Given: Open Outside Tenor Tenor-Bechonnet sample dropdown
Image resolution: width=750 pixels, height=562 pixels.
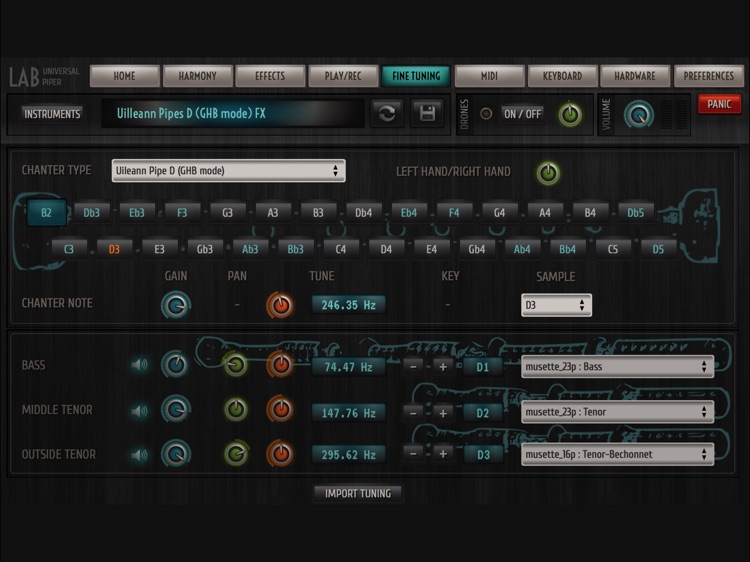Looking at the screenshot, I should click(x=618, y=454).
